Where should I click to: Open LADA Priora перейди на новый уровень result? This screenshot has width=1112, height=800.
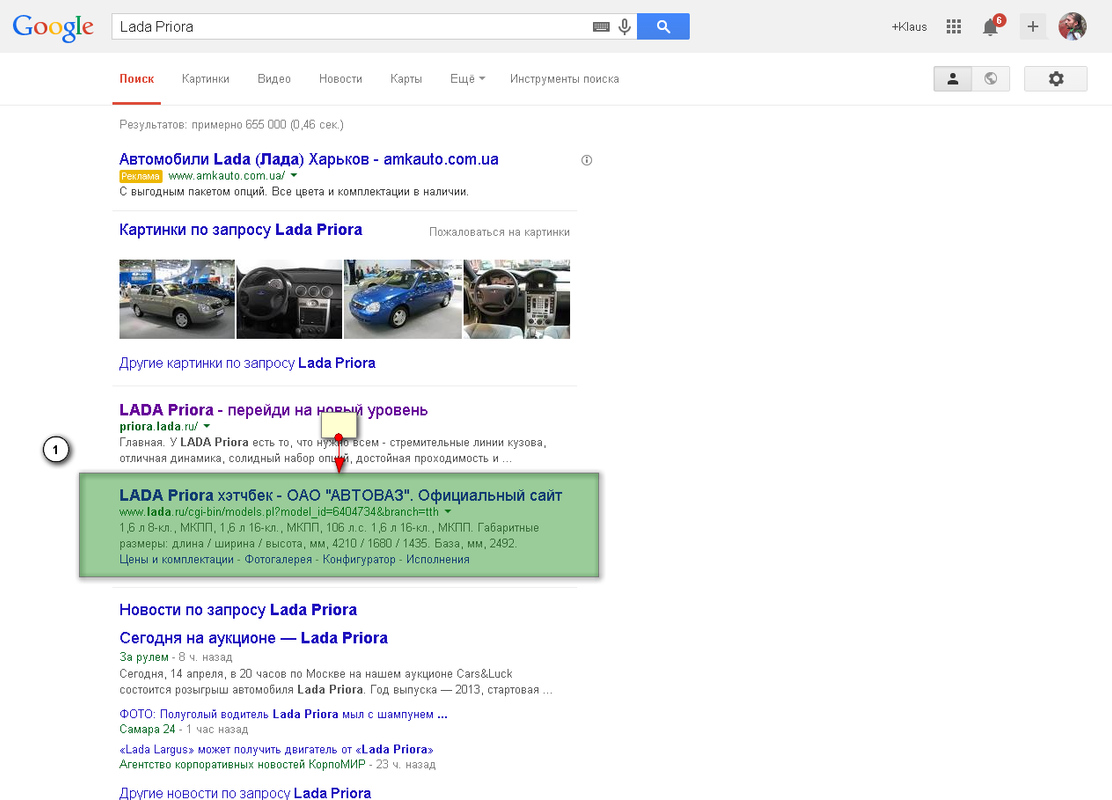[x=273, y=410]
